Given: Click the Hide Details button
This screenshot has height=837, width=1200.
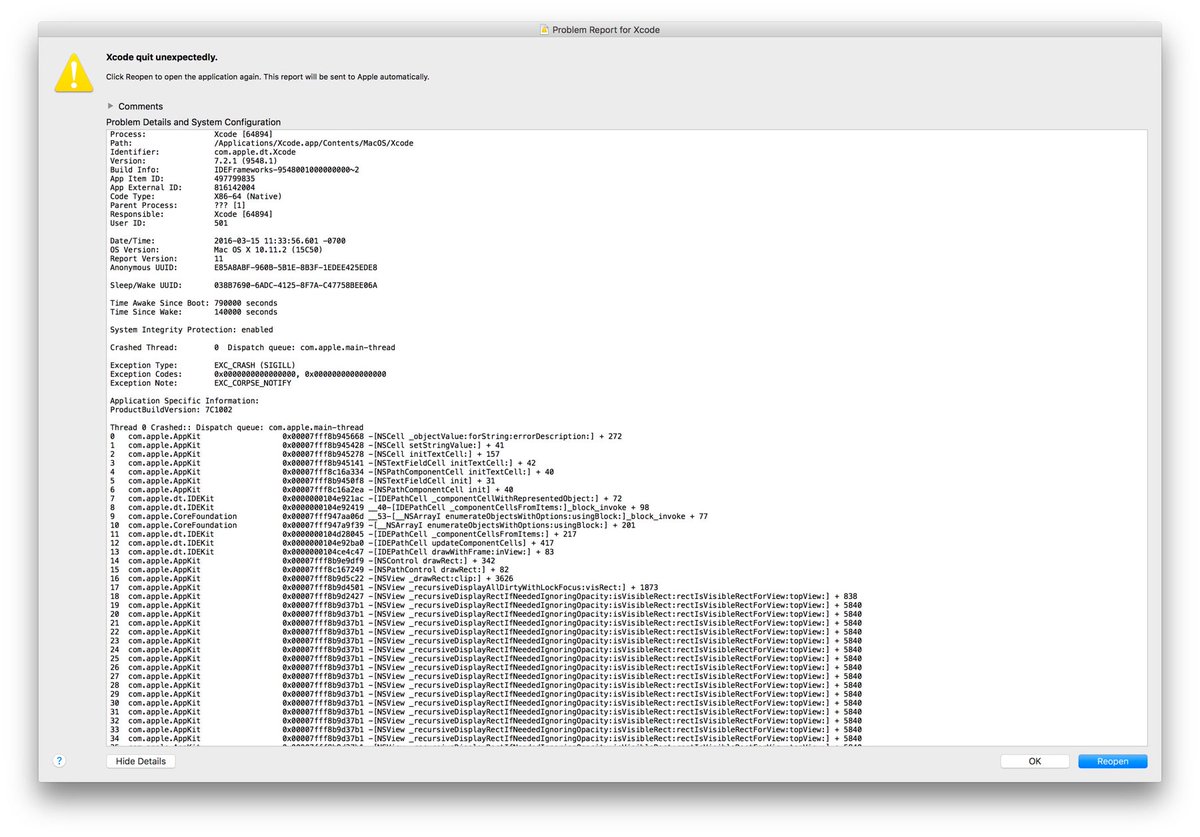Looking at the screenshot, I should [141, 761].
